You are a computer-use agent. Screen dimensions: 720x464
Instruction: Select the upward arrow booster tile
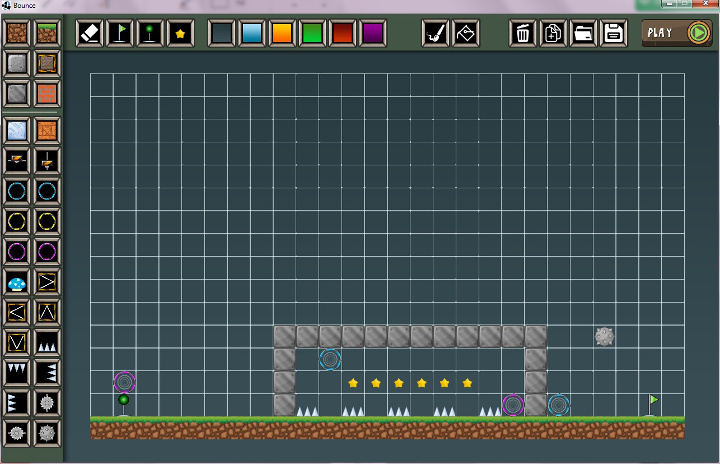pyautogui.click(x=47, y=312)
